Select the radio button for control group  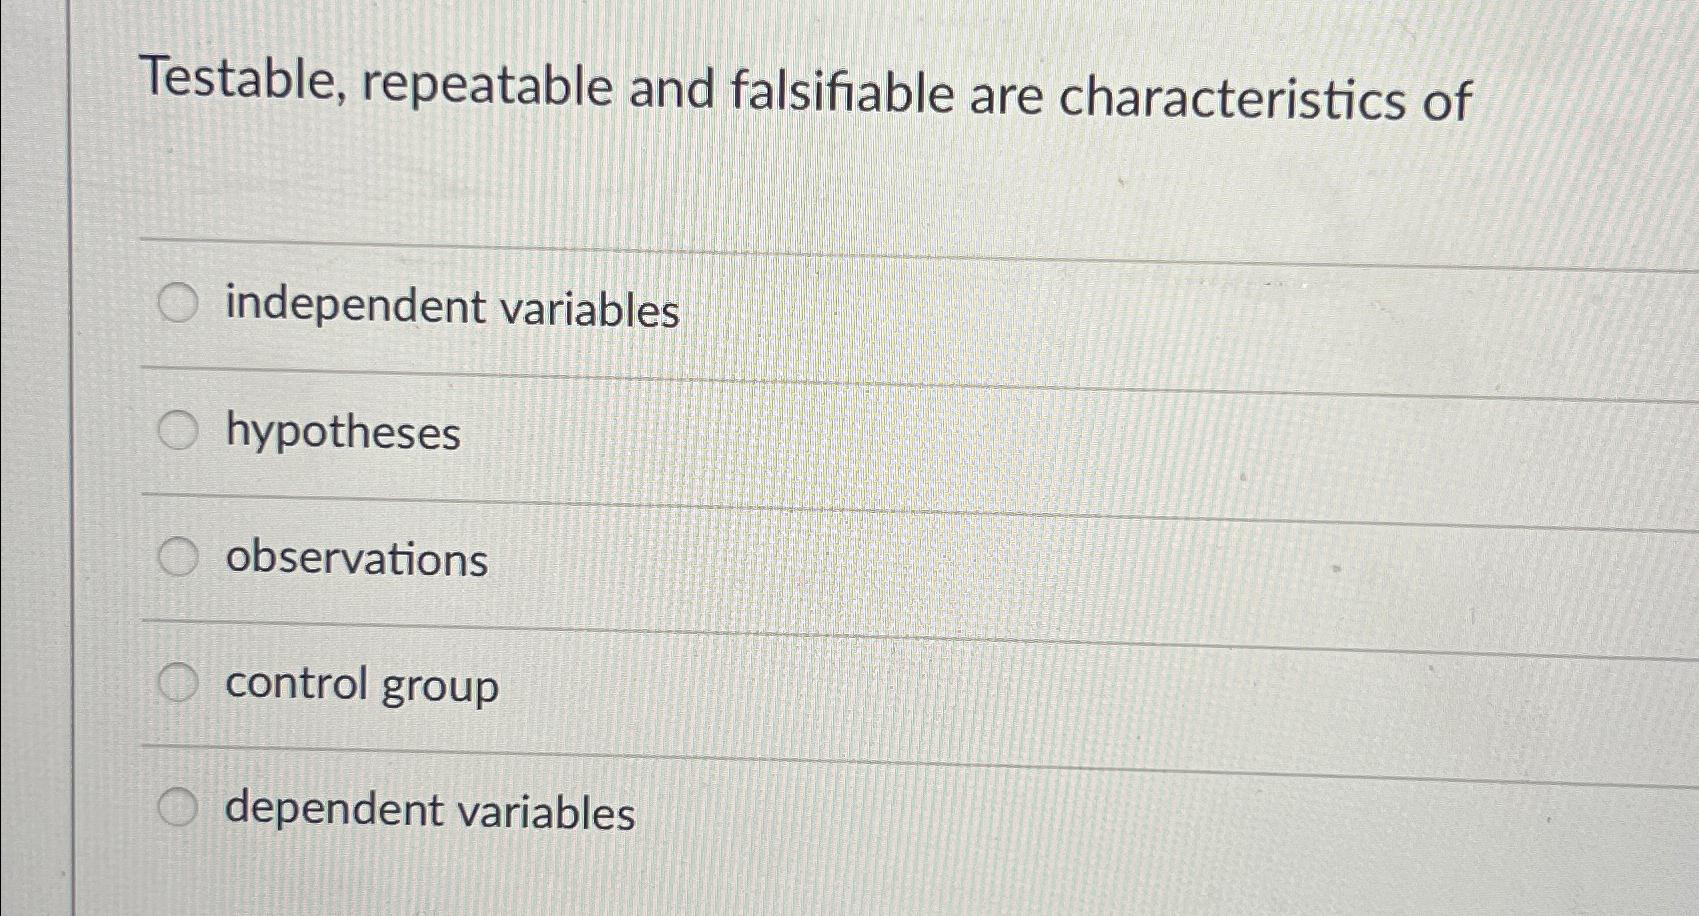point(180,684)
